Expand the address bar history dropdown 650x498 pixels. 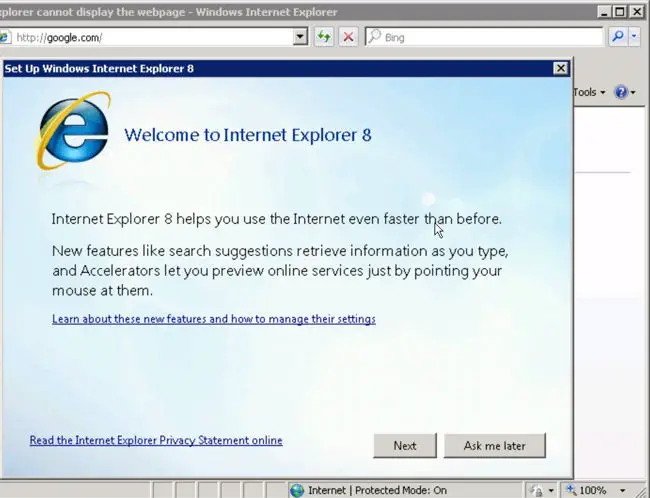[300, 37]
